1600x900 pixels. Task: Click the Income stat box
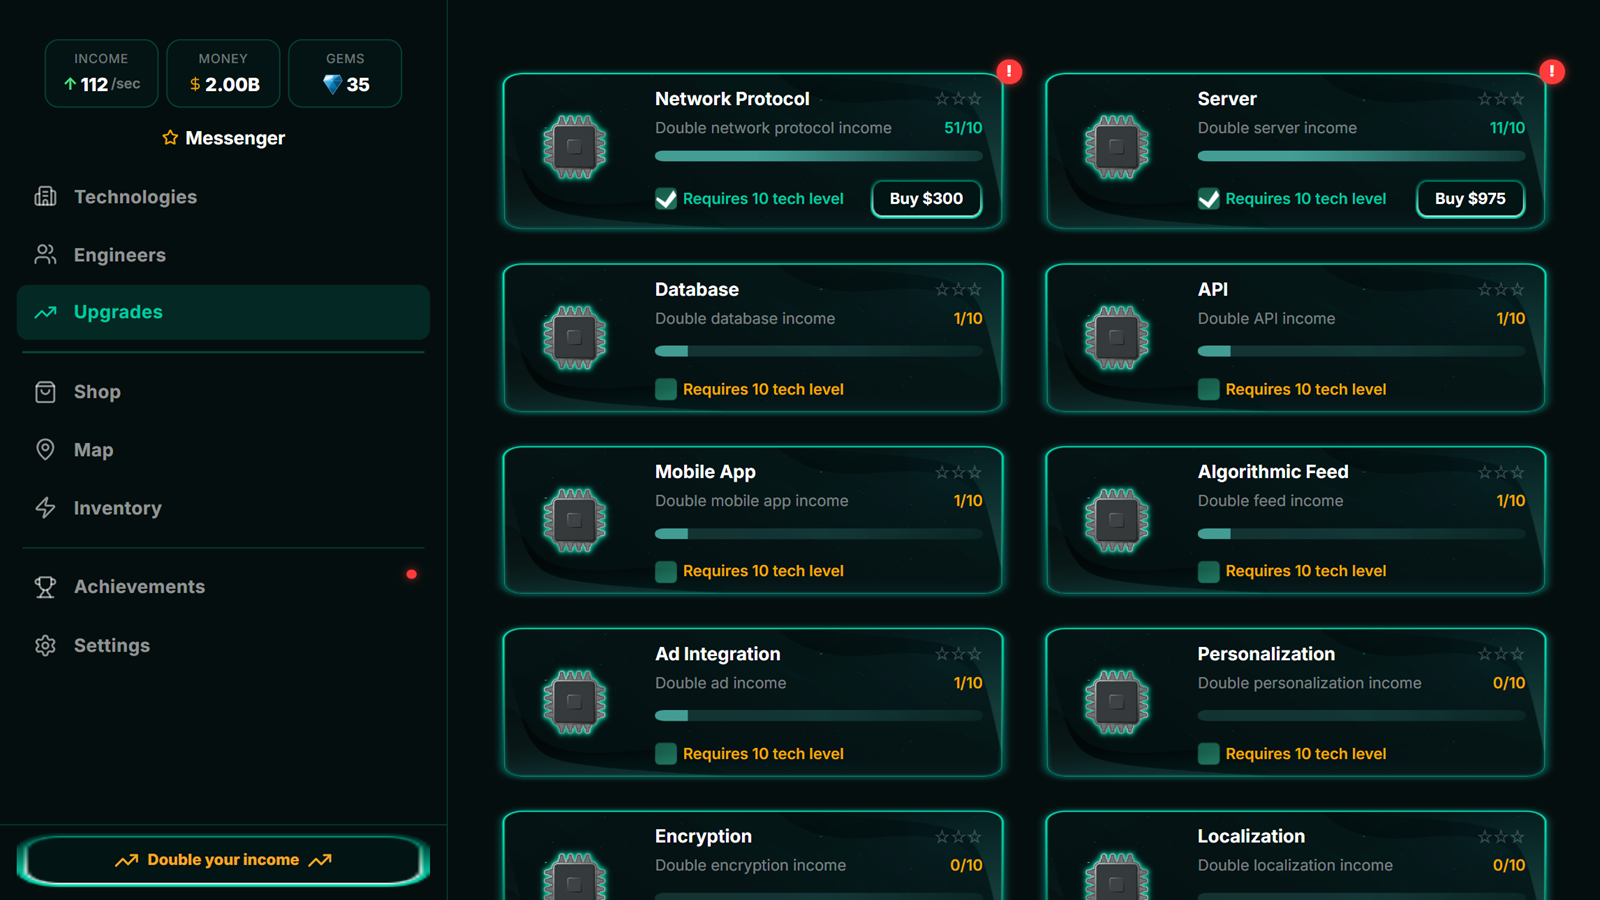[101, 73]
